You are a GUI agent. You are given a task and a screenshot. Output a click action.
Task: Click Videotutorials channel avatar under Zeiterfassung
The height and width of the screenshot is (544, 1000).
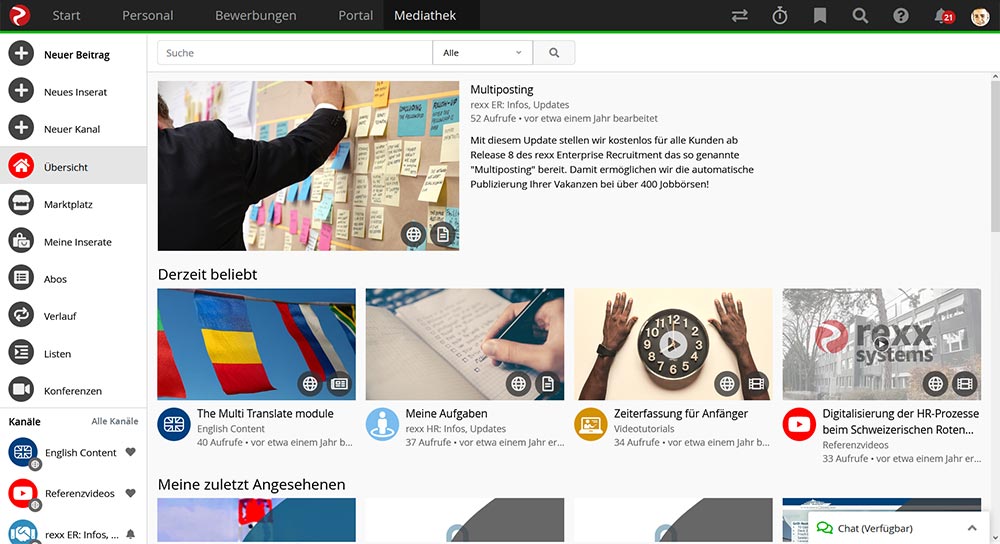tap(591, 424)
